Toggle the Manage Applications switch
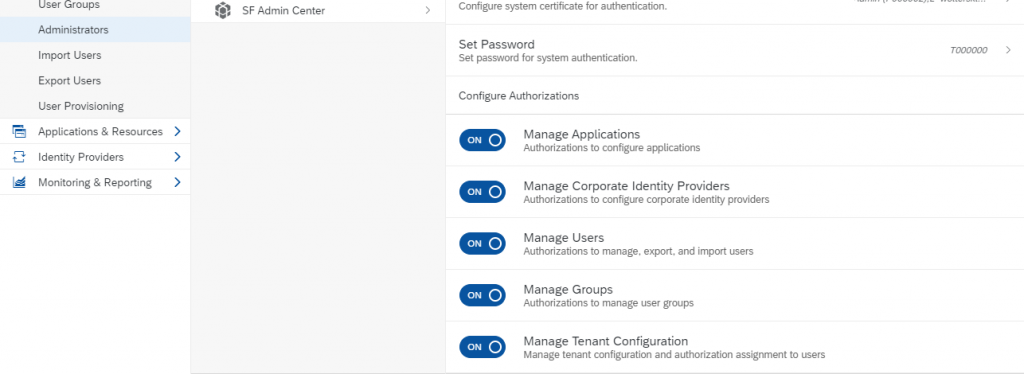Screen dimensions: 1024x374 point(482,140)
